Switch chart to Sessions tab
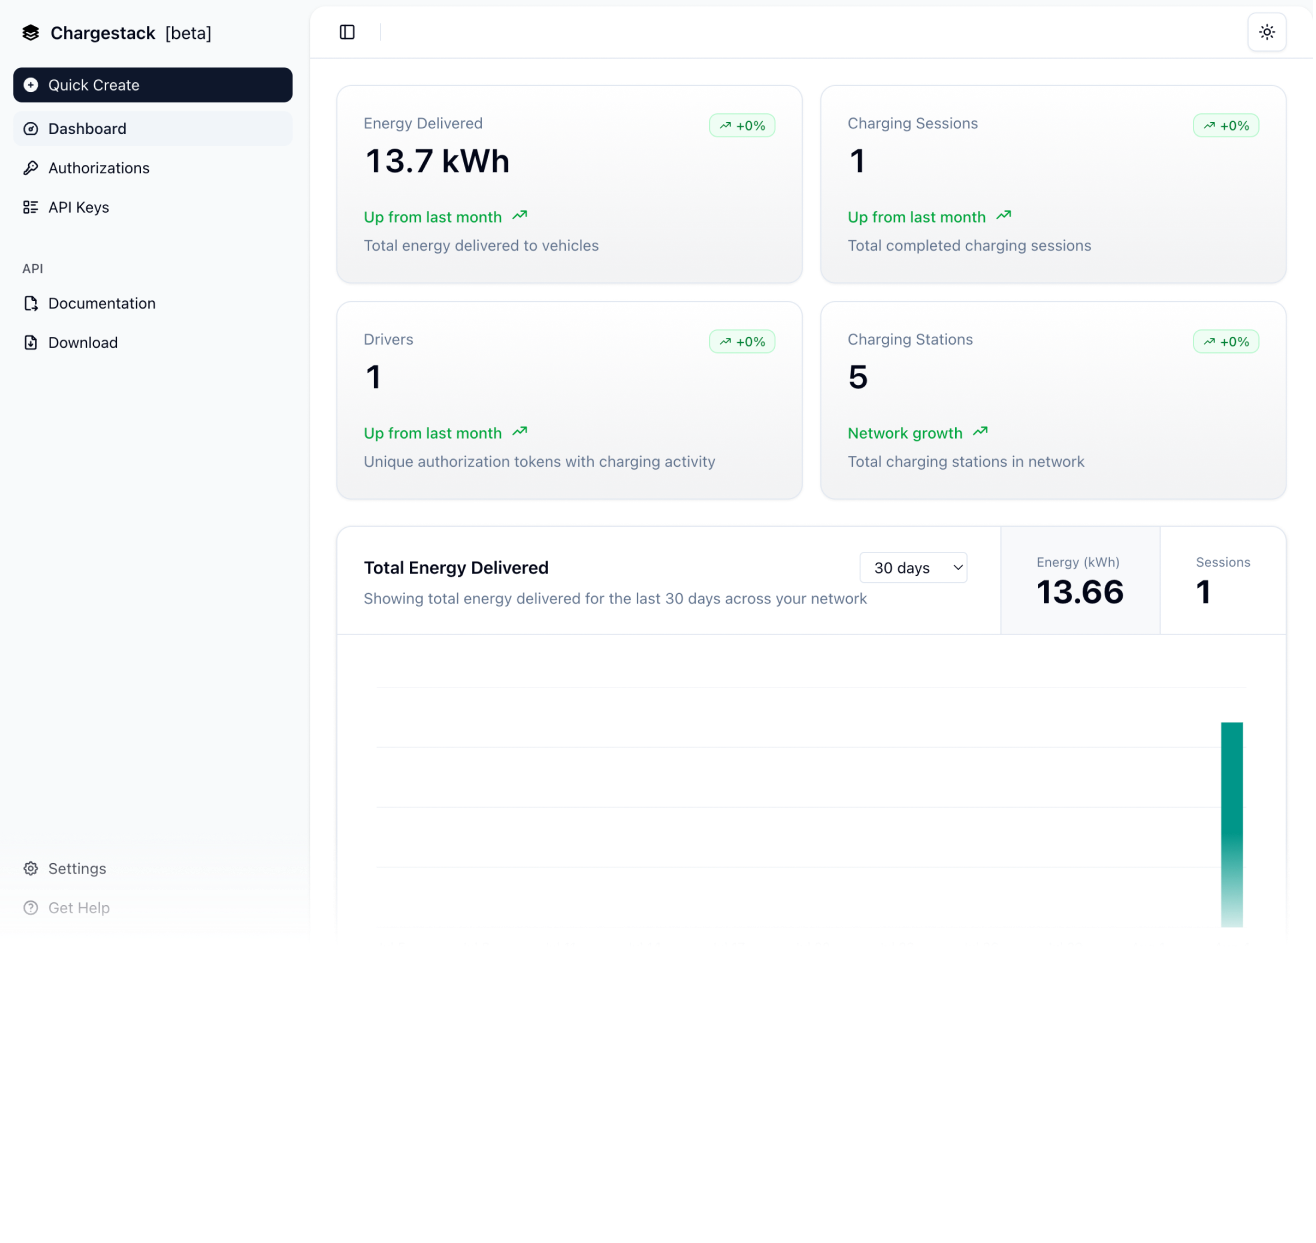This screenshot has height=1243, width=1316. 1222,580
